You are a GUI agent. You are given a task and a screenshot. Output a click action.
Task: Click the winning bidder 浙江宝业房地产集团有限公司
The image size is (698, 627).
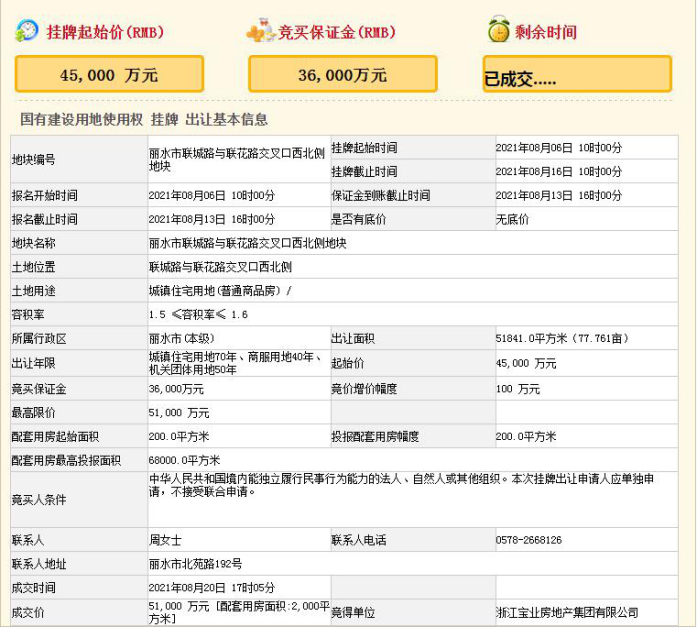pyautogui.click(x=566, y=612)
